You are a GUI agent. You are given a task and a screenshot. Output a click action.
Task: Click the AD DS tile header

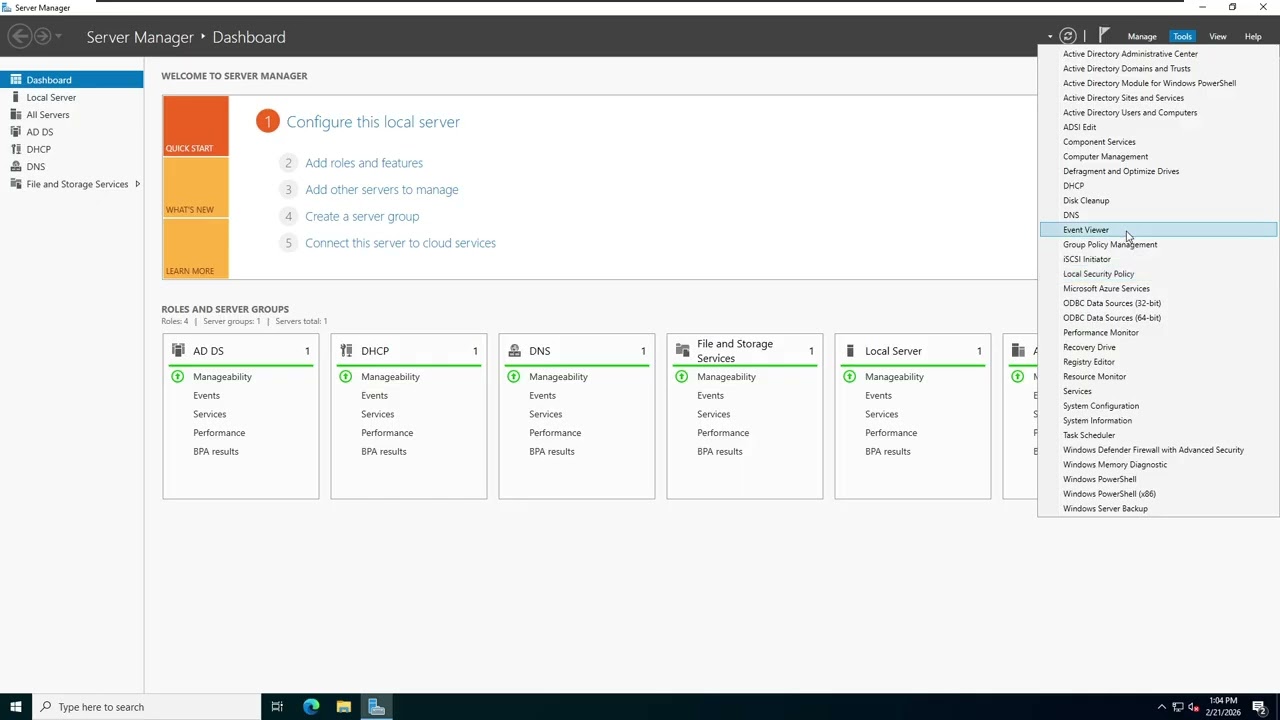241,351
